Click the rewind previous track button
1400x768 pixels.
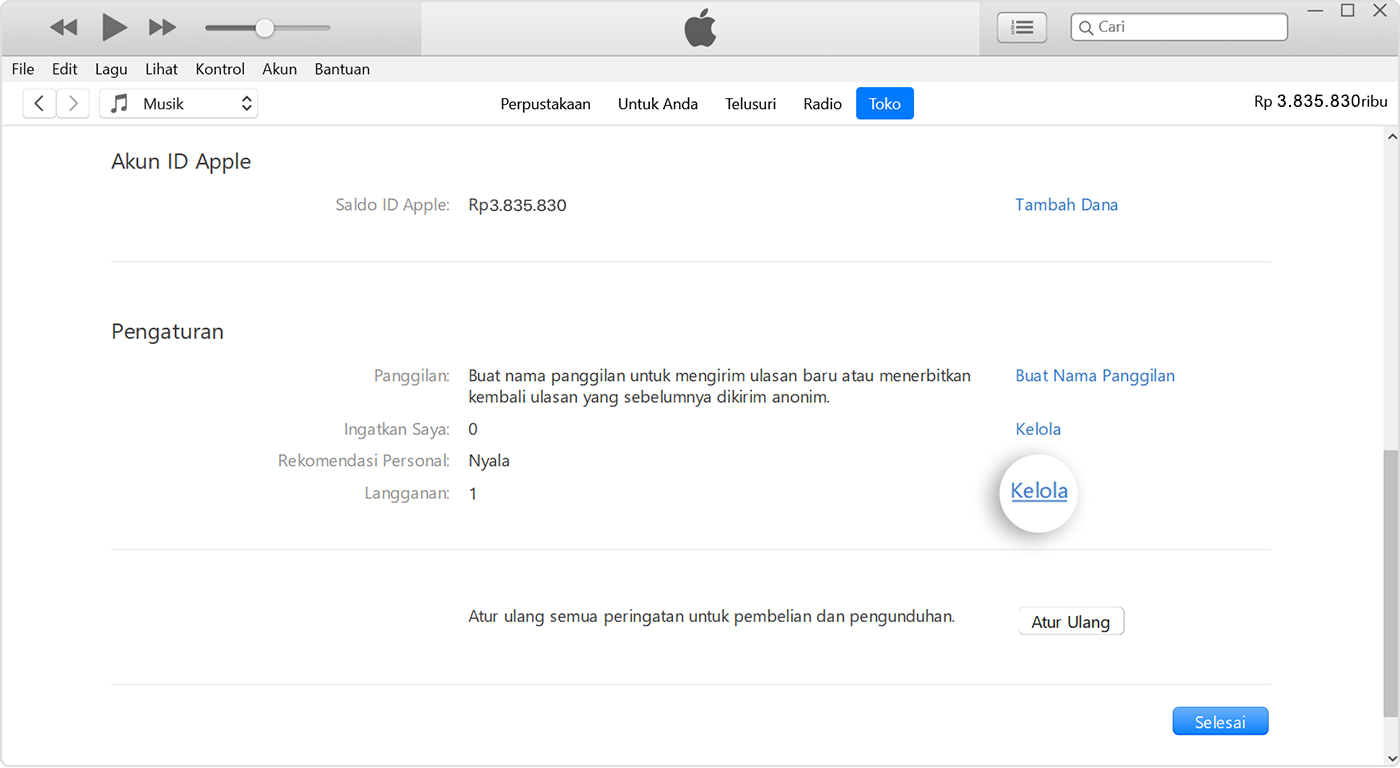63,28
